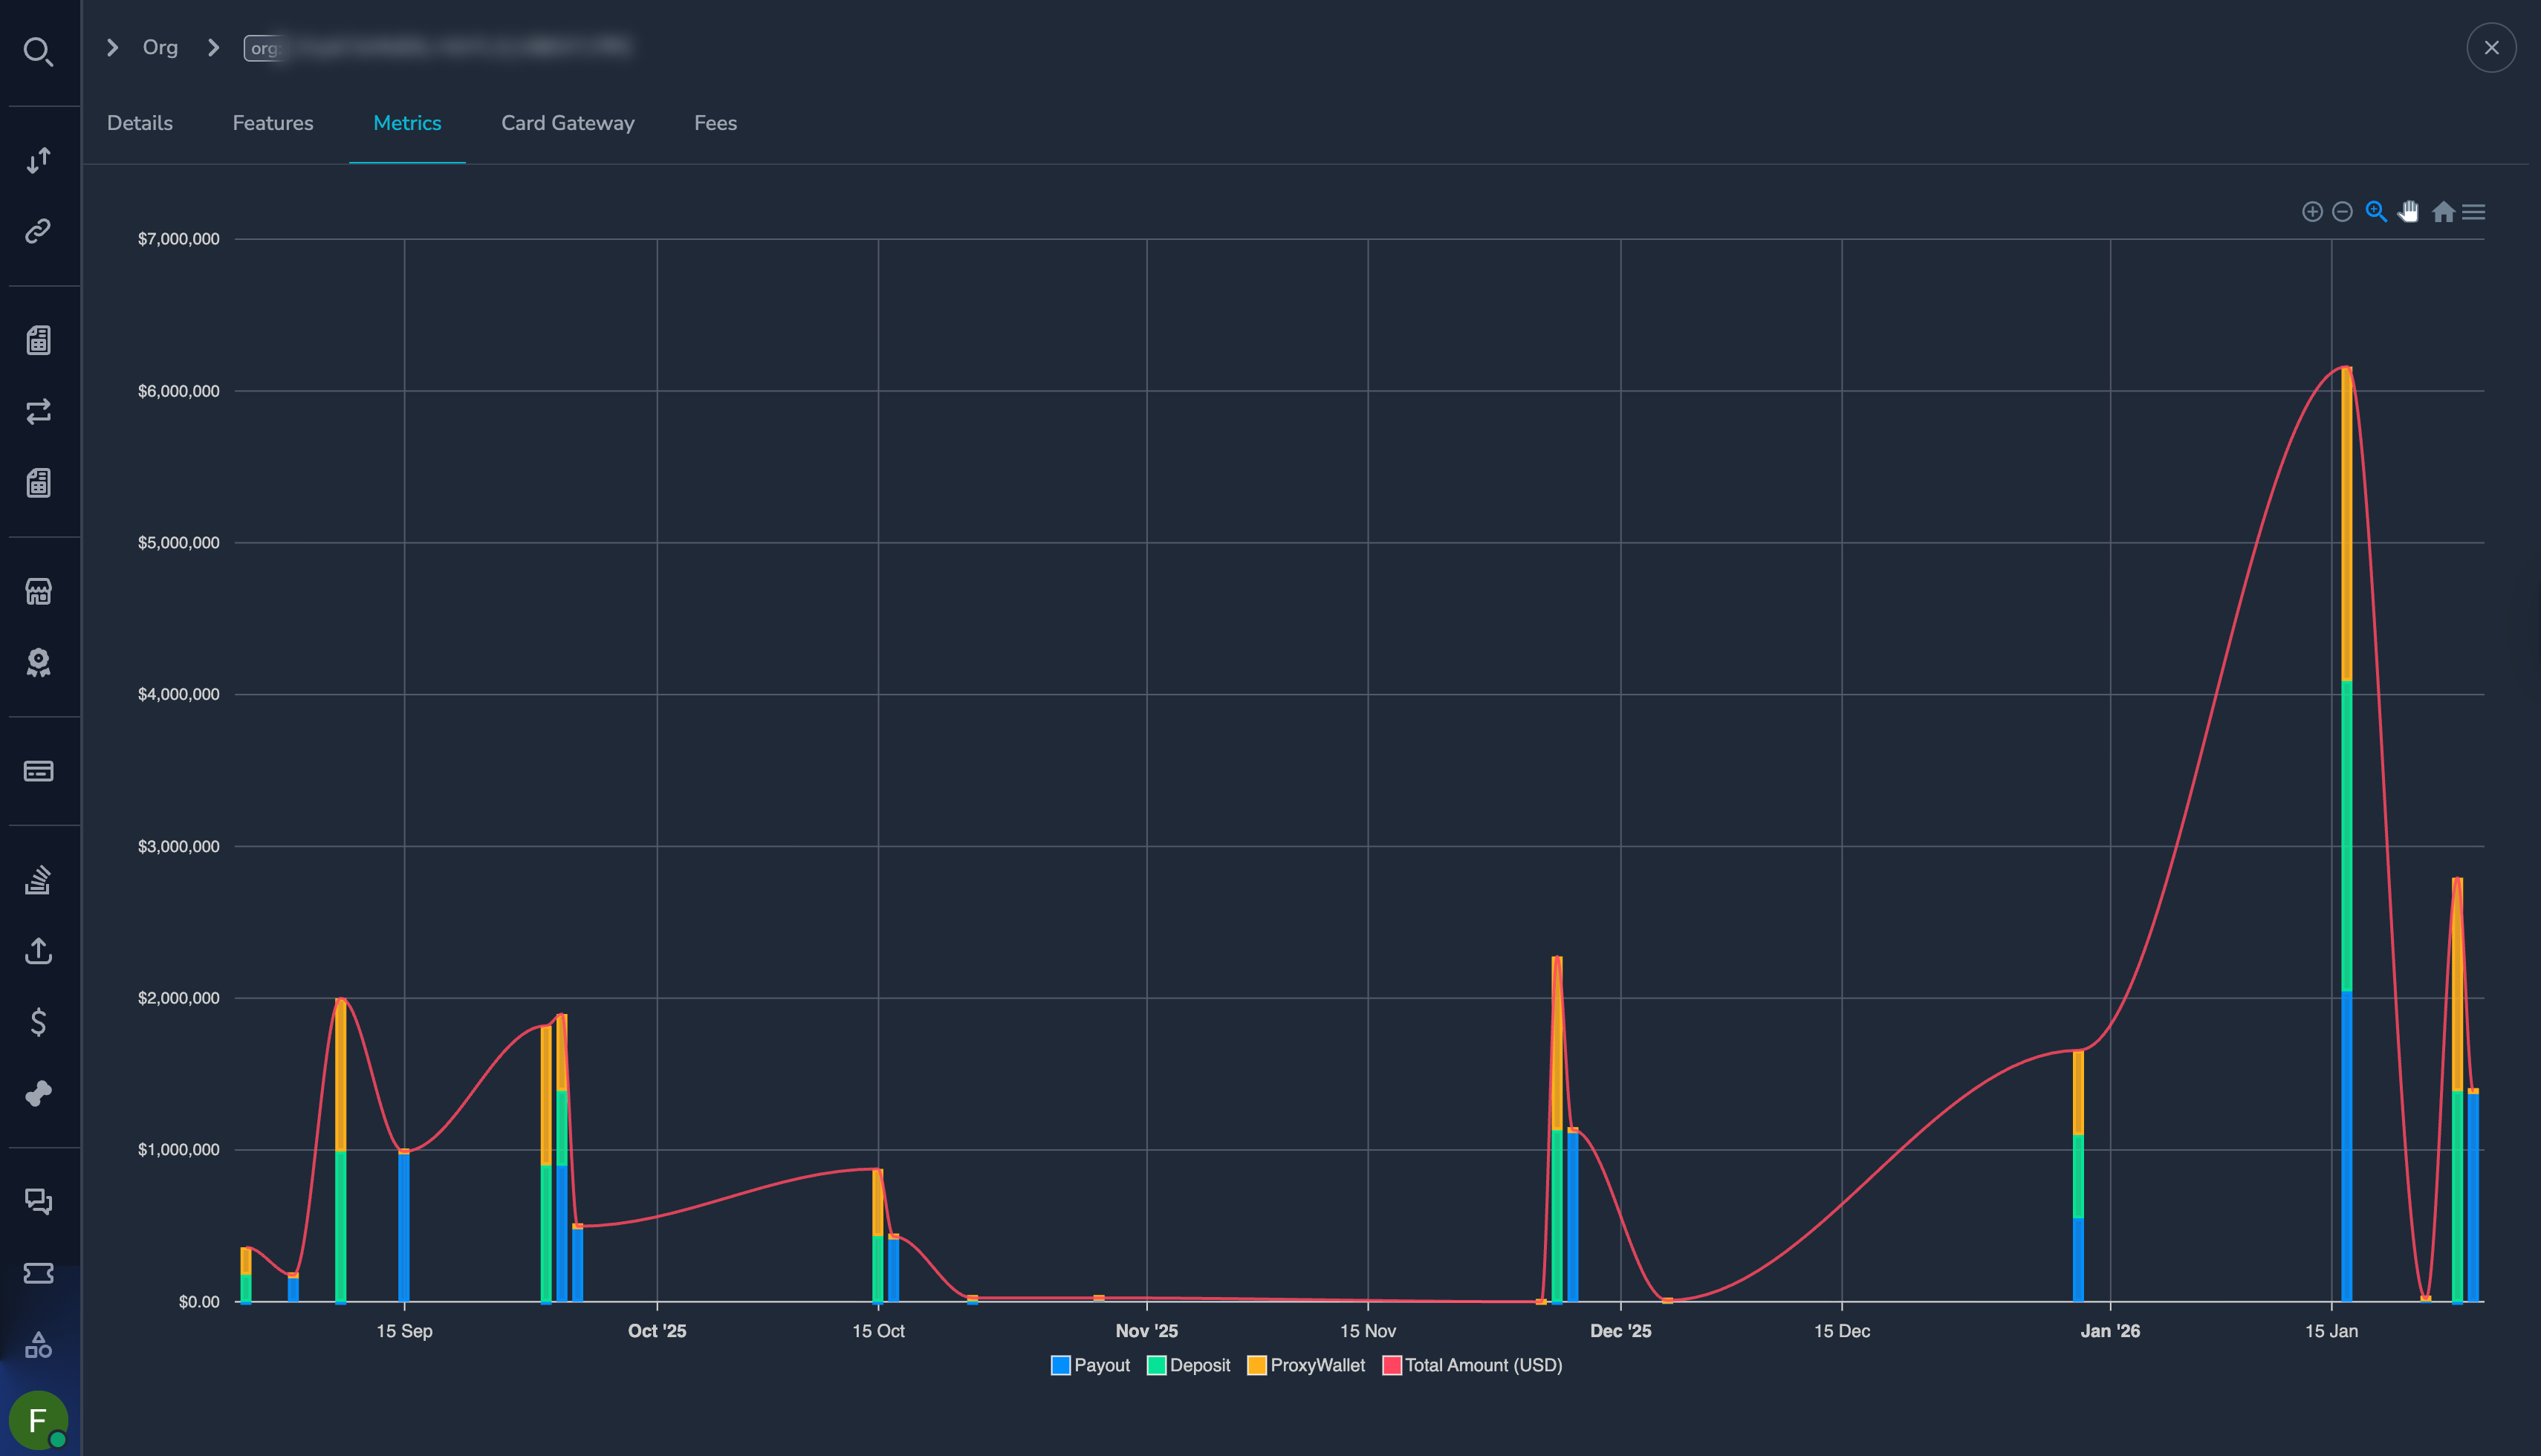2541x1456 pixels.
Task: Switch to the Features tab
Action: [x=273, y=123]
